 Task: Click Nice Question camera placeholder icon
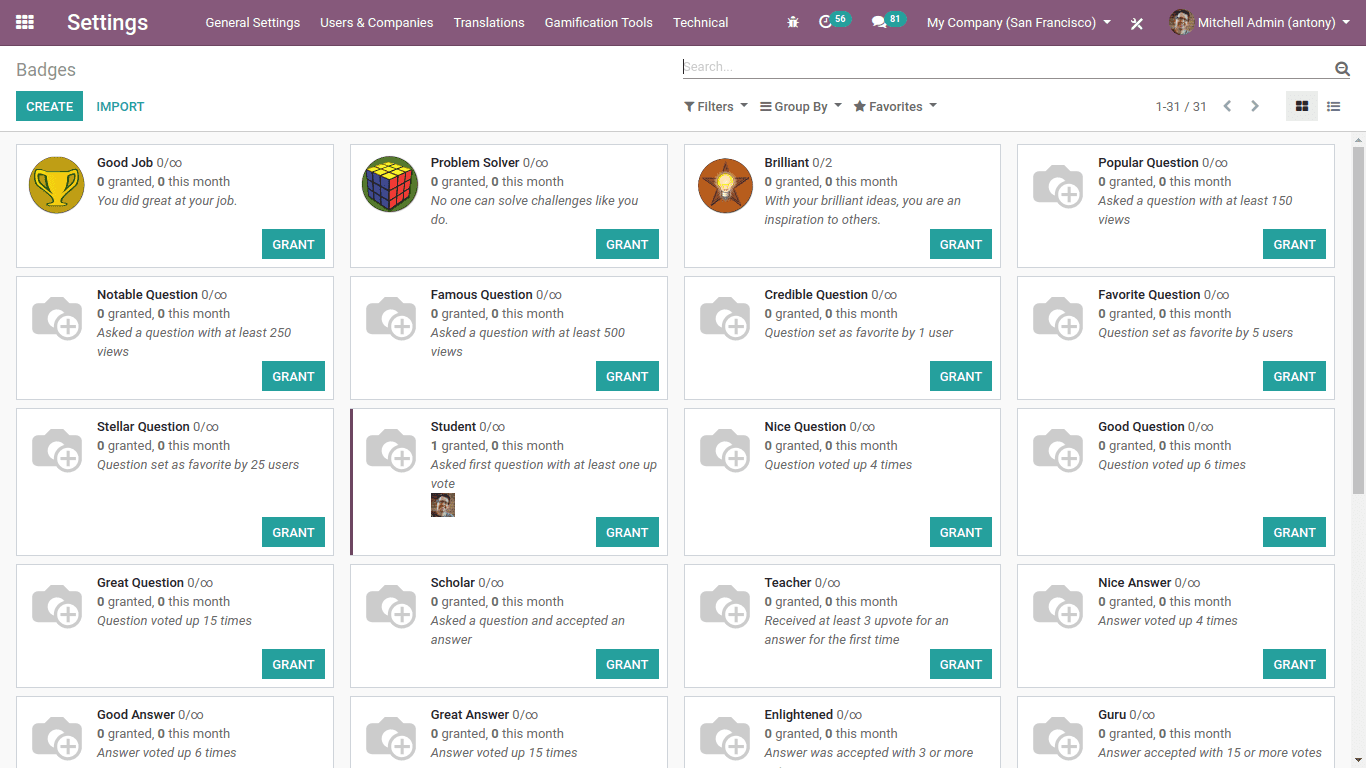[725, 449]
